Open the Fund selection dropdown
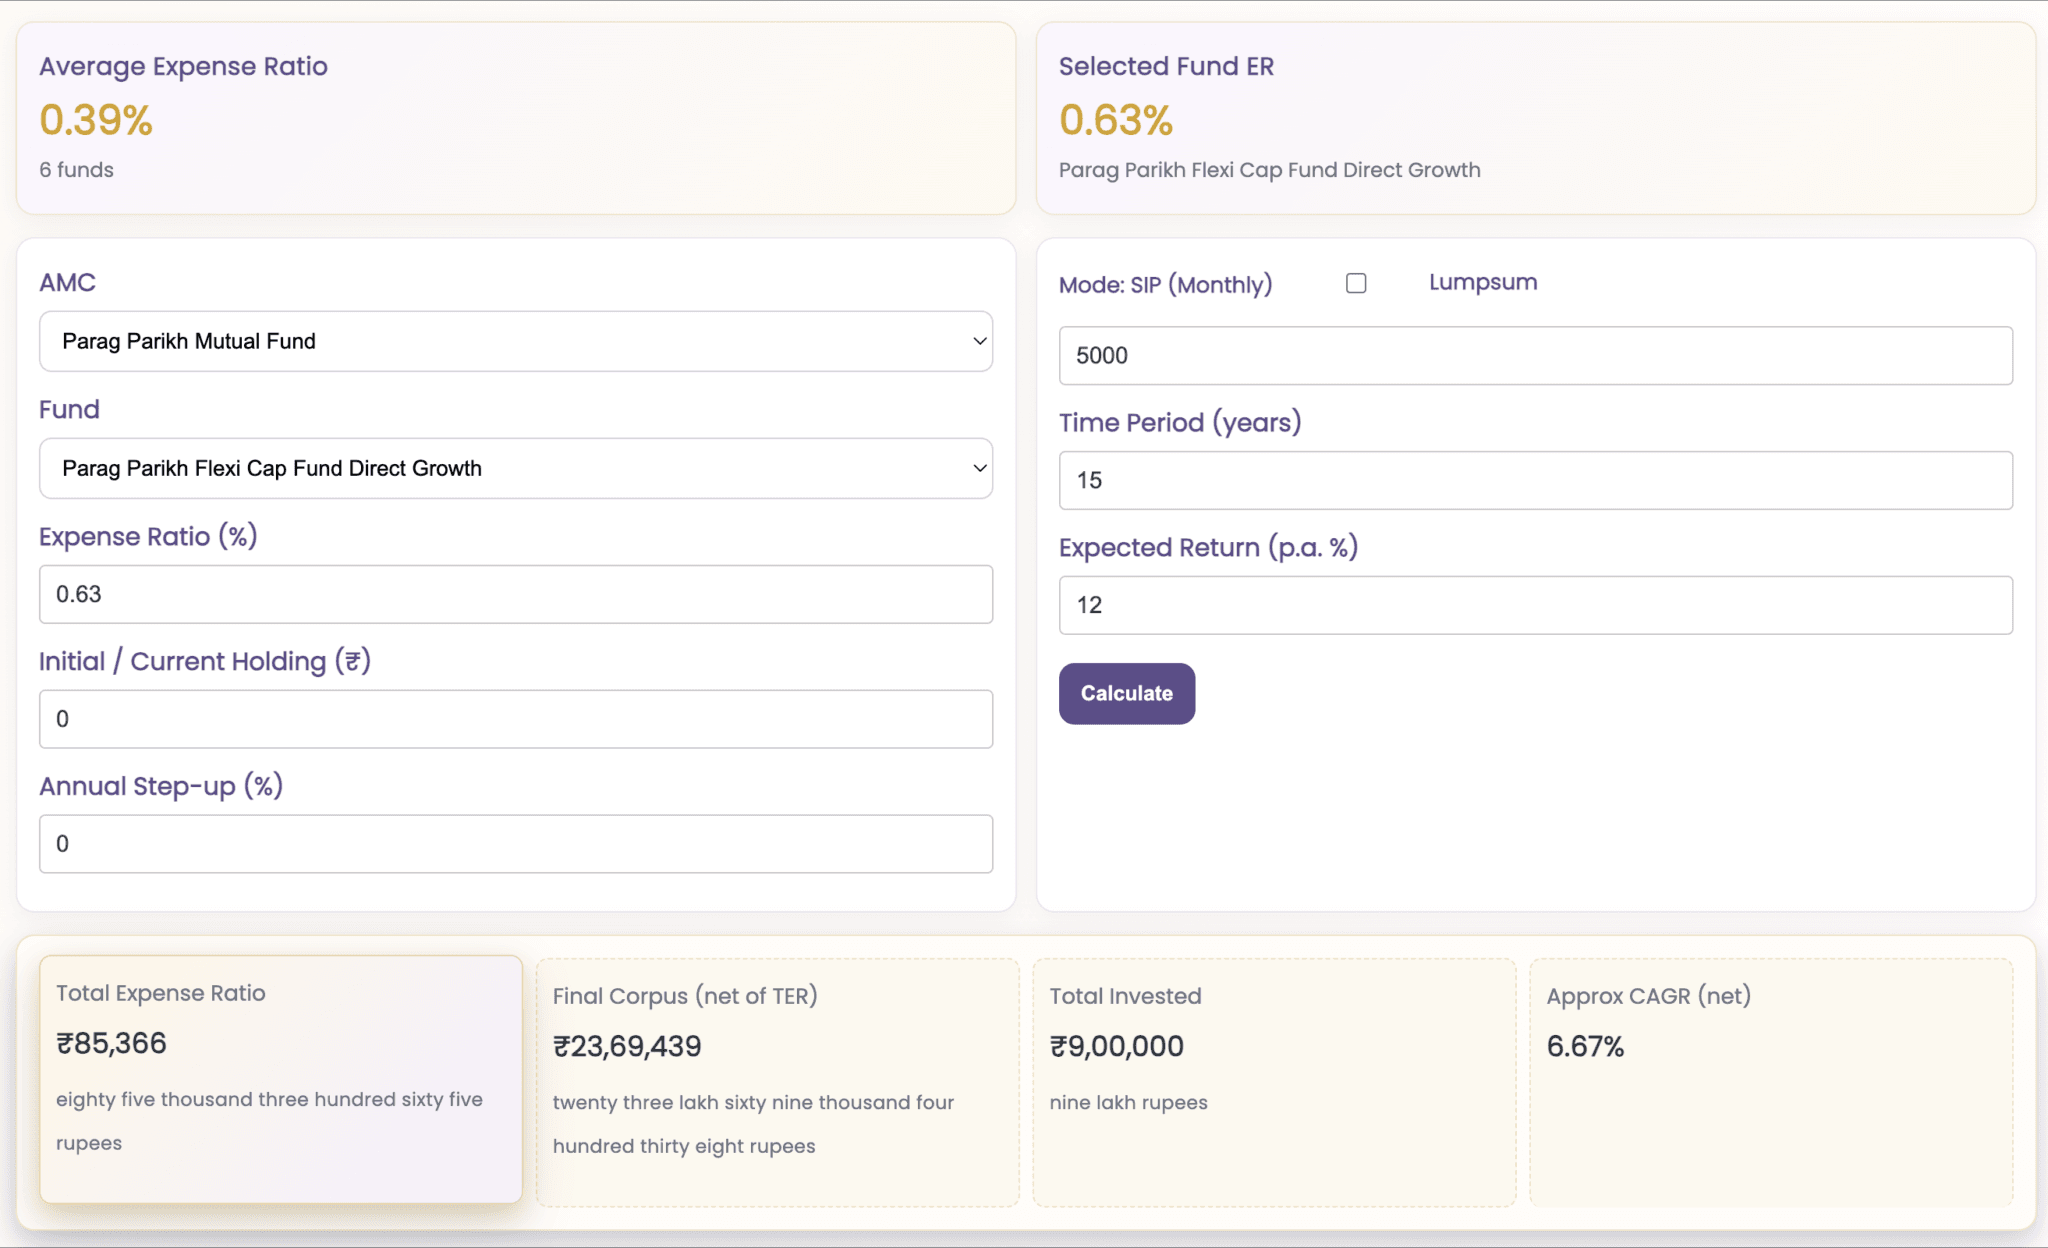 [x=515, y=468]
